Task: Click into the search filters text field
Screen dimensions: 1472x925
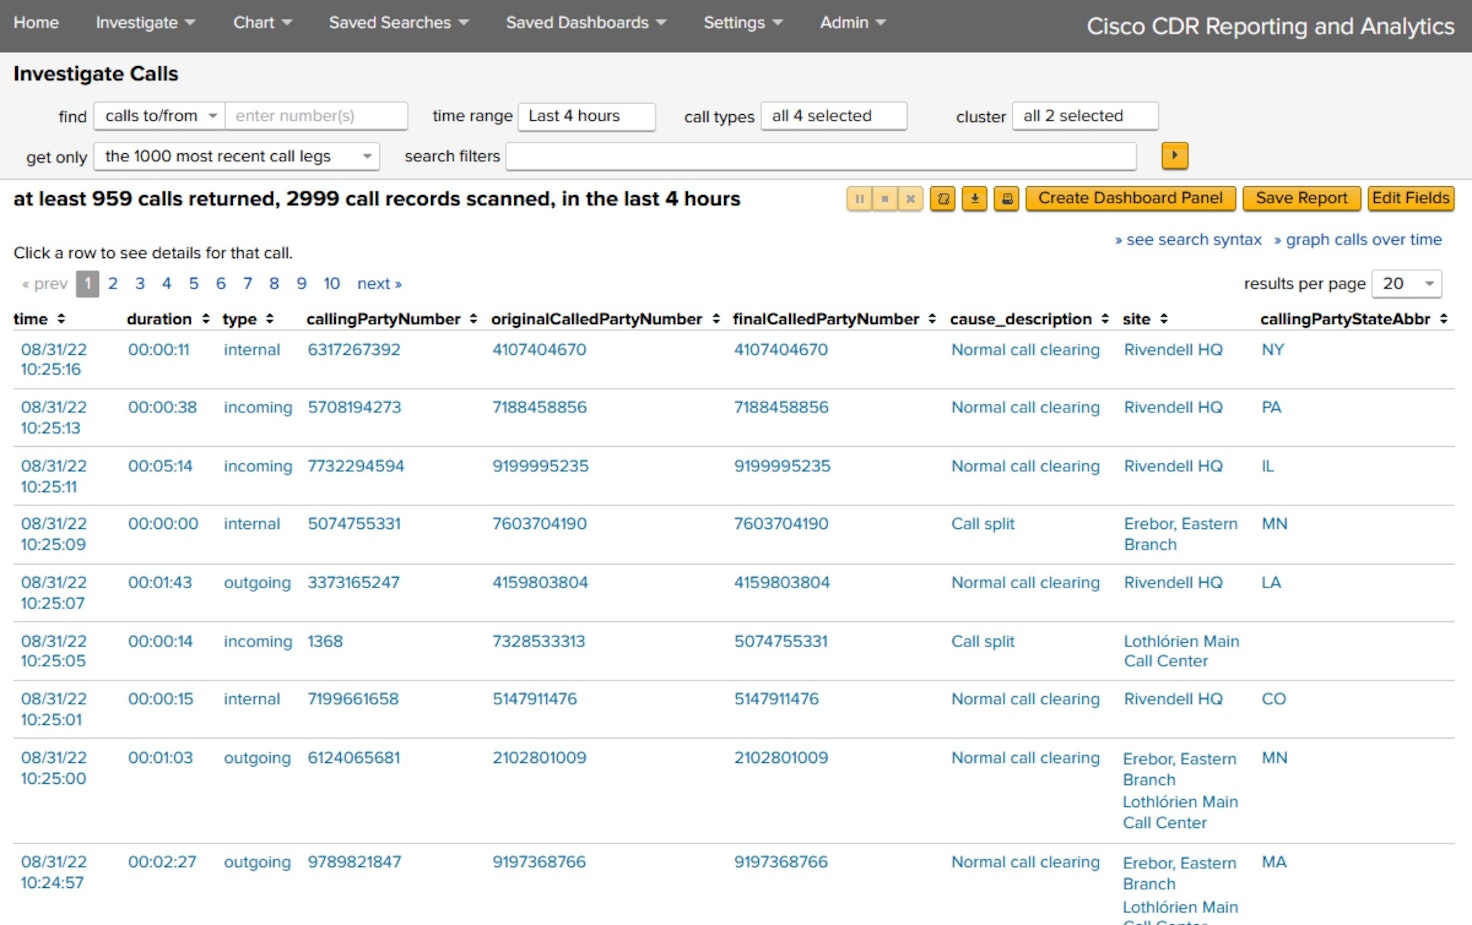Action: 820,156
